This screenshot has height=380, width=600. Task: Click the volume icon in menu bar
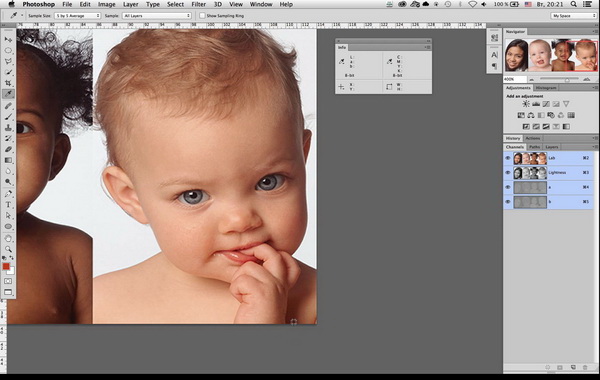[484, 4]
